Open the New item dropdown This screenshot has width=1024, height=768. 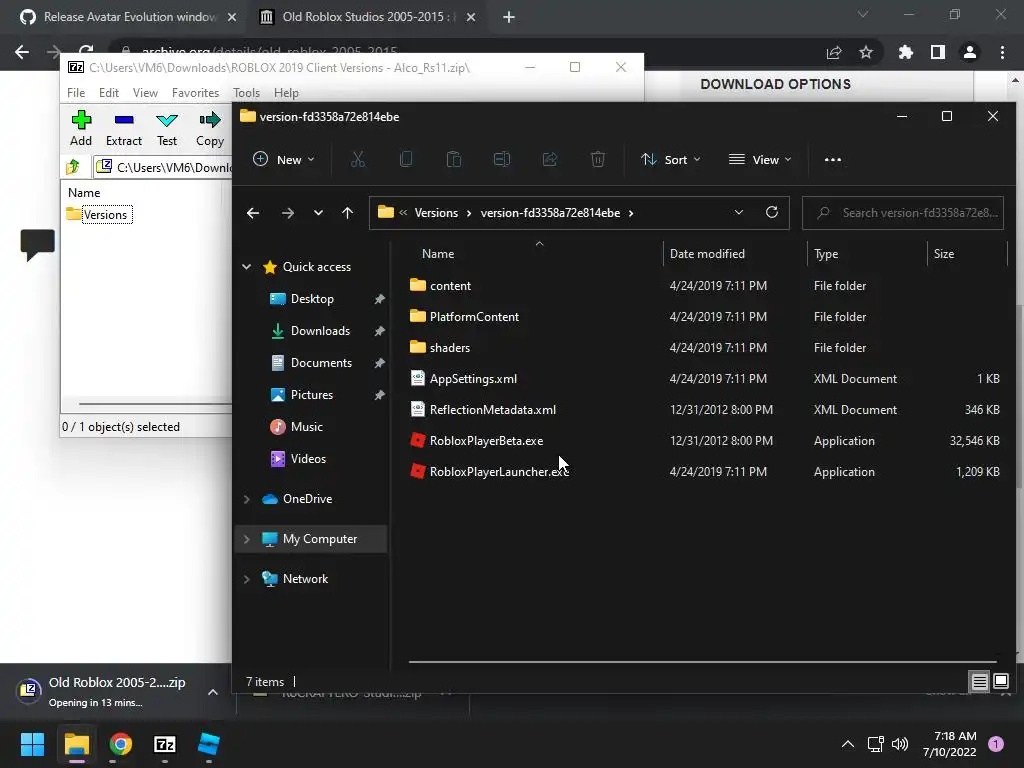click(284, 159)
